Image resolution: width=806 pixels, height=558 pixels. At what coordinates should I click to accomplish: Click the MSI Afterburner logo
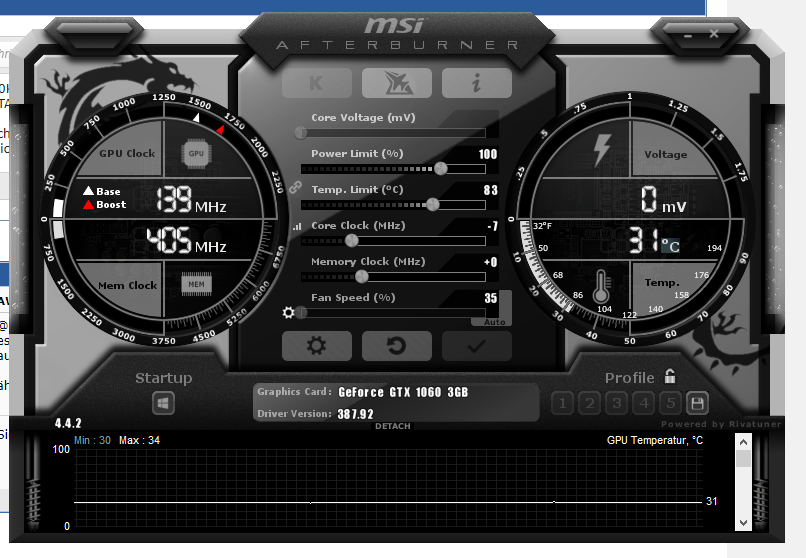pos(397,34)
